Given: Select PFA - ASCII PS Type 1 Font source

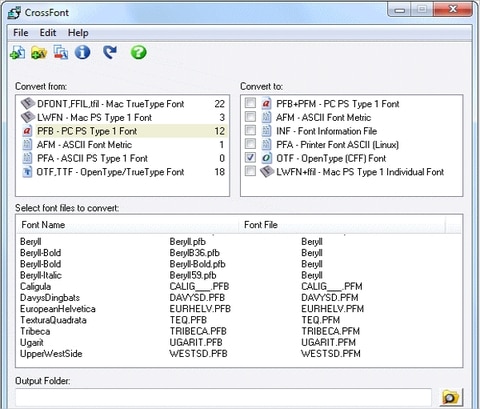Looking at the screenshot, I should [123, 158].
